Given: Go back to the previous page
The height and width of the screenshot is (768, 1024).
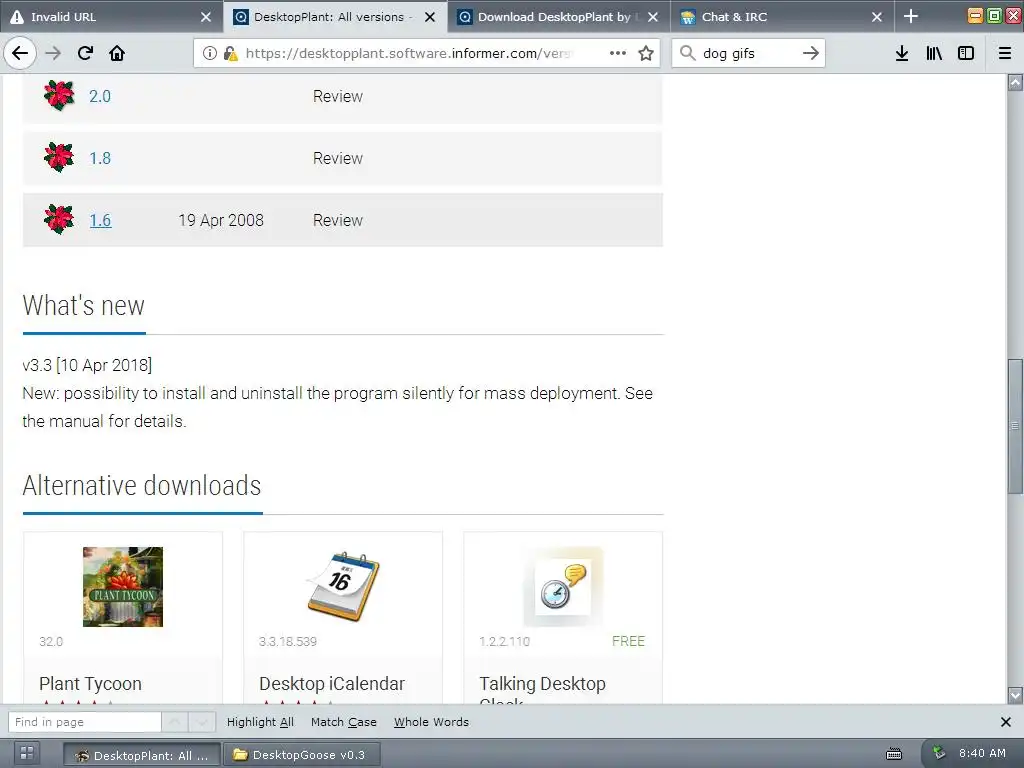Looking at the screenshot, I should point(20,53).
